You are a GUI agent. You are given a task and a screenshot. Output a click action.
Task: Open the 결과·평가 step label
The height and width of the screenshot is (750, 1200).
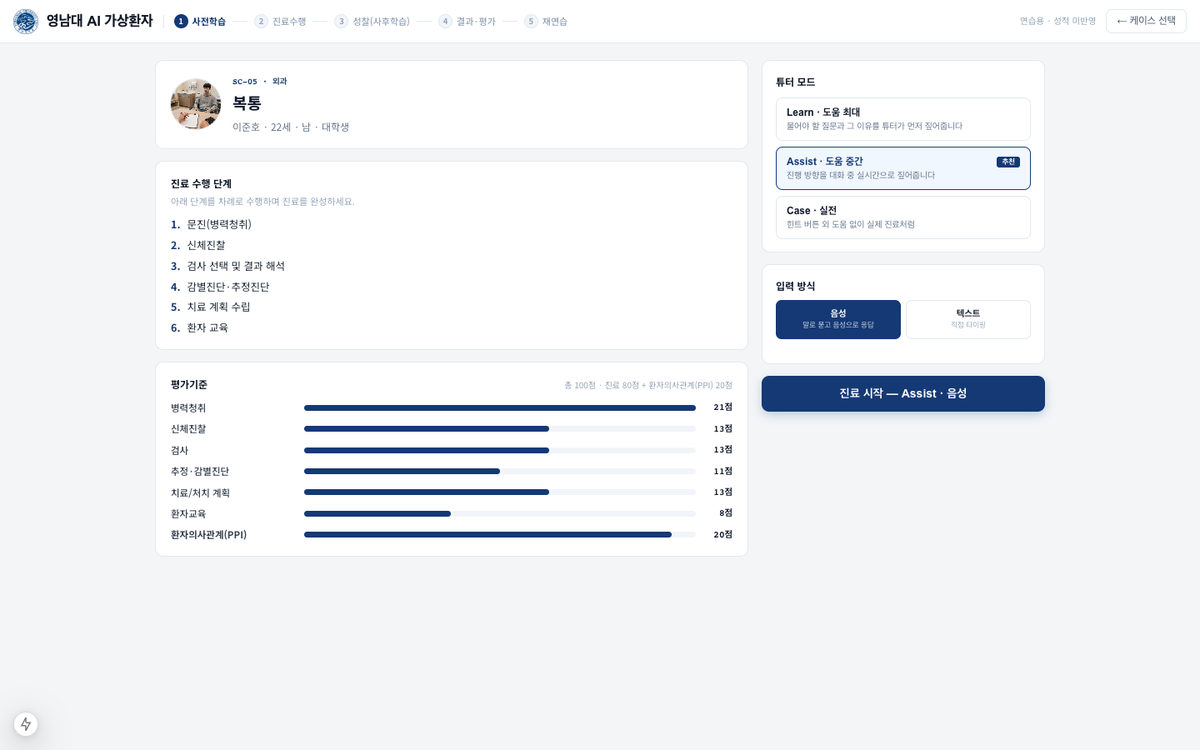[x=476, y=21]
